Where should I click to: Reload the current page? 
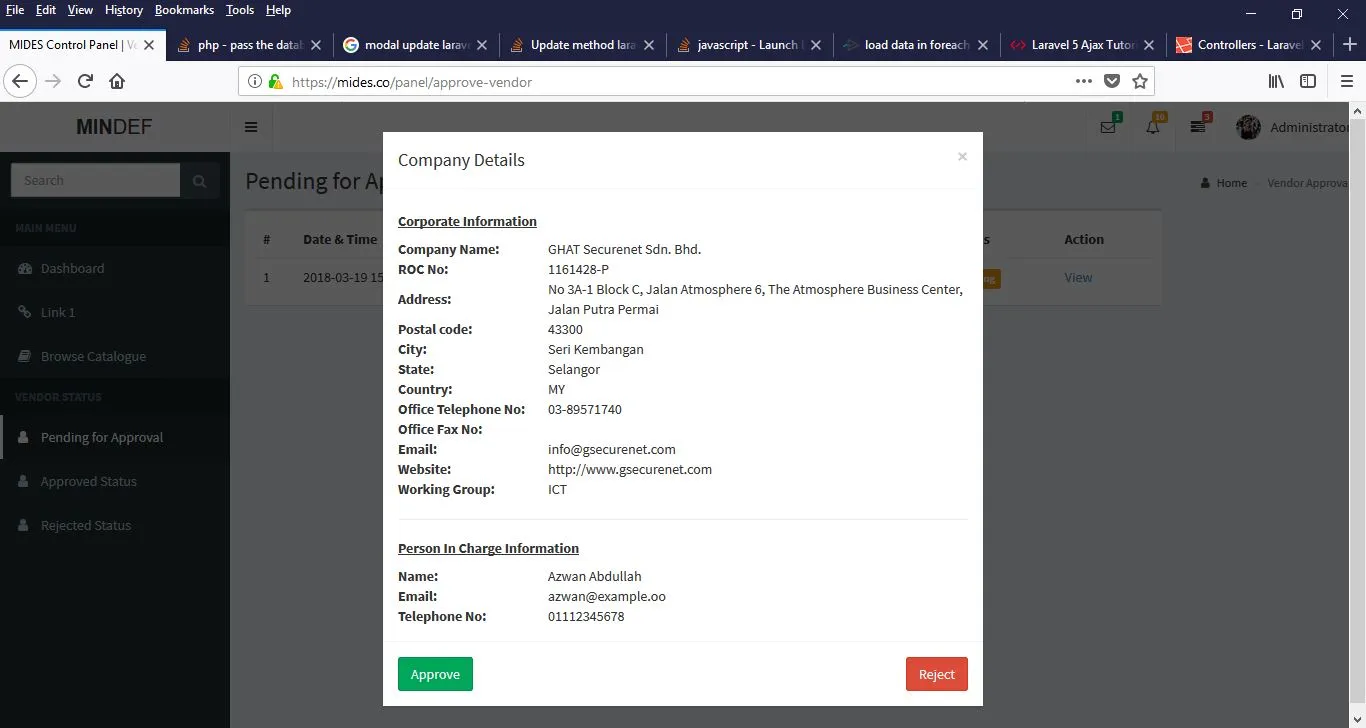coord(85,81)
